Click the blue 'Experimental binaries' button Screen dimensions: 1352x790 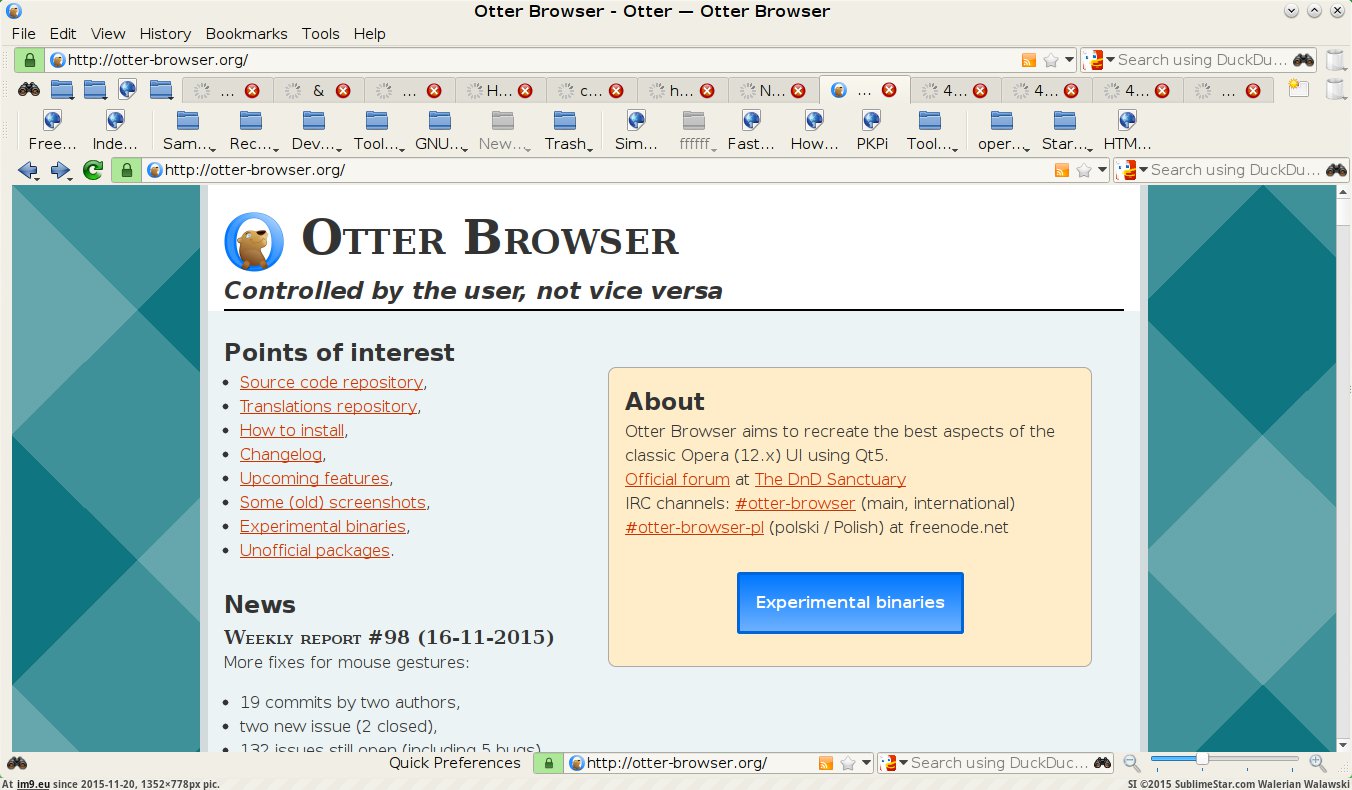click(850, 603)
